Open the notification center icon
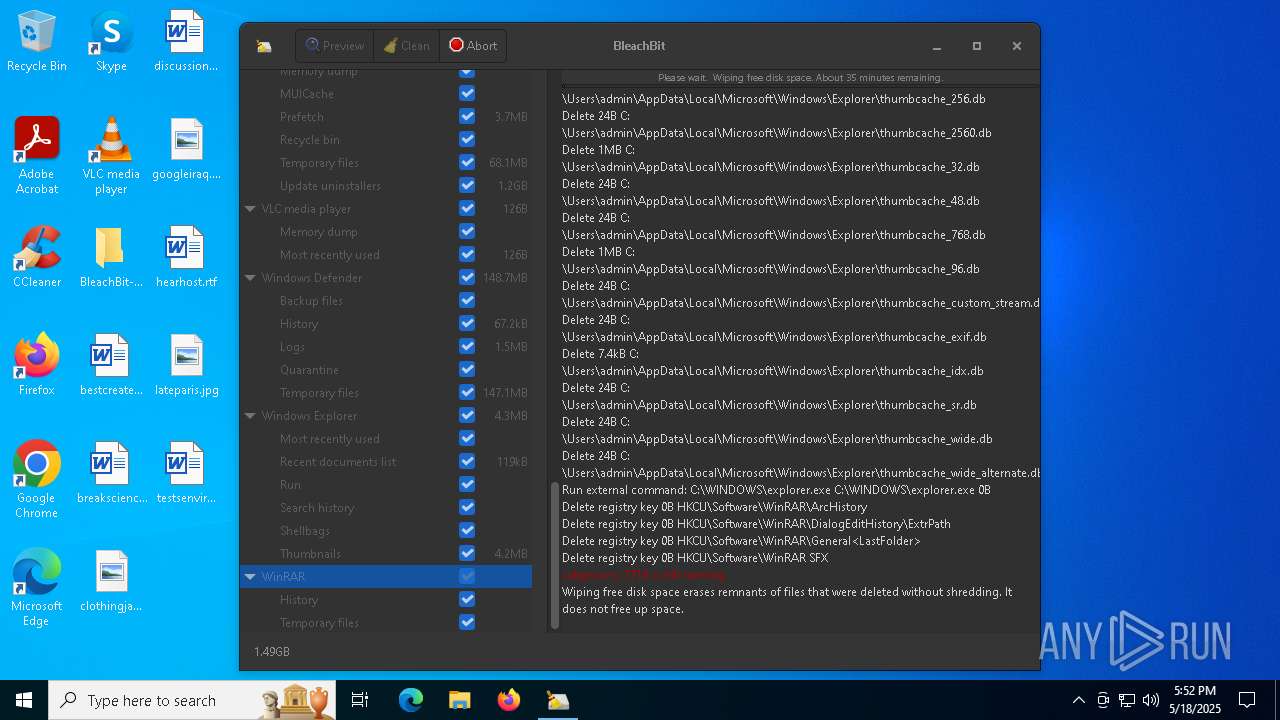 tap(1247, 700)
